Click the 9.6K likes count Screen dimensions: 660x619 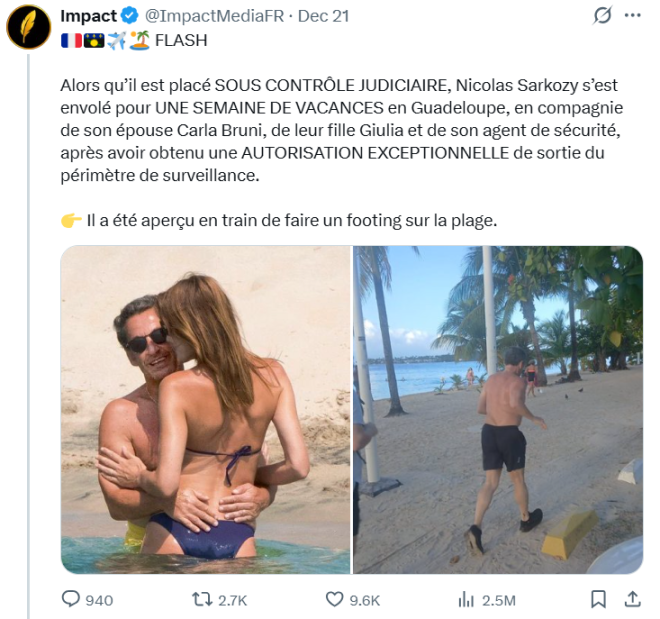[x=365, y=600]
